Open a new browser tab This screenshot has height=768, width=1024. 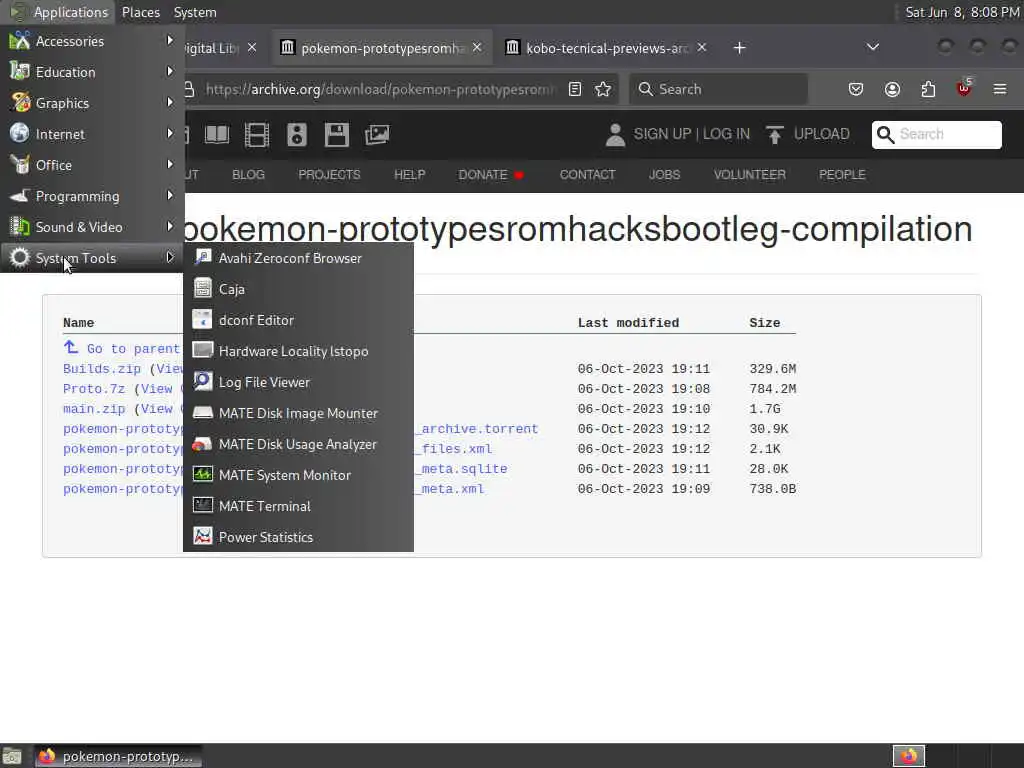pos(739,48)
